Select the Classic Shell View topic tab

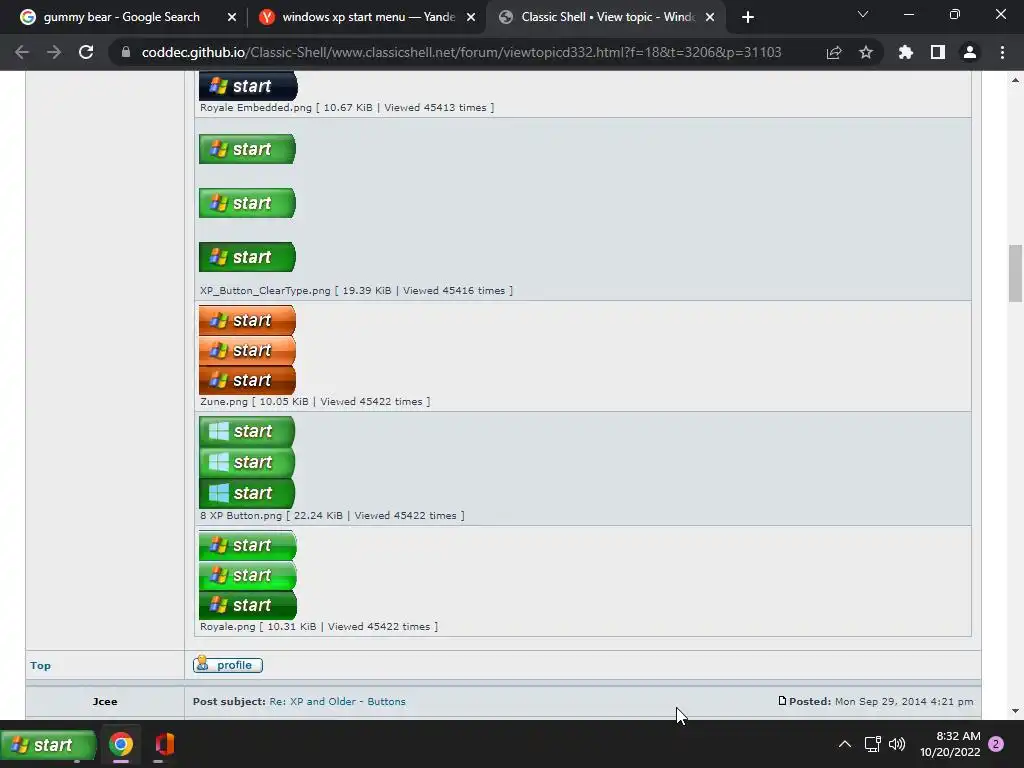tap(608, 17)
